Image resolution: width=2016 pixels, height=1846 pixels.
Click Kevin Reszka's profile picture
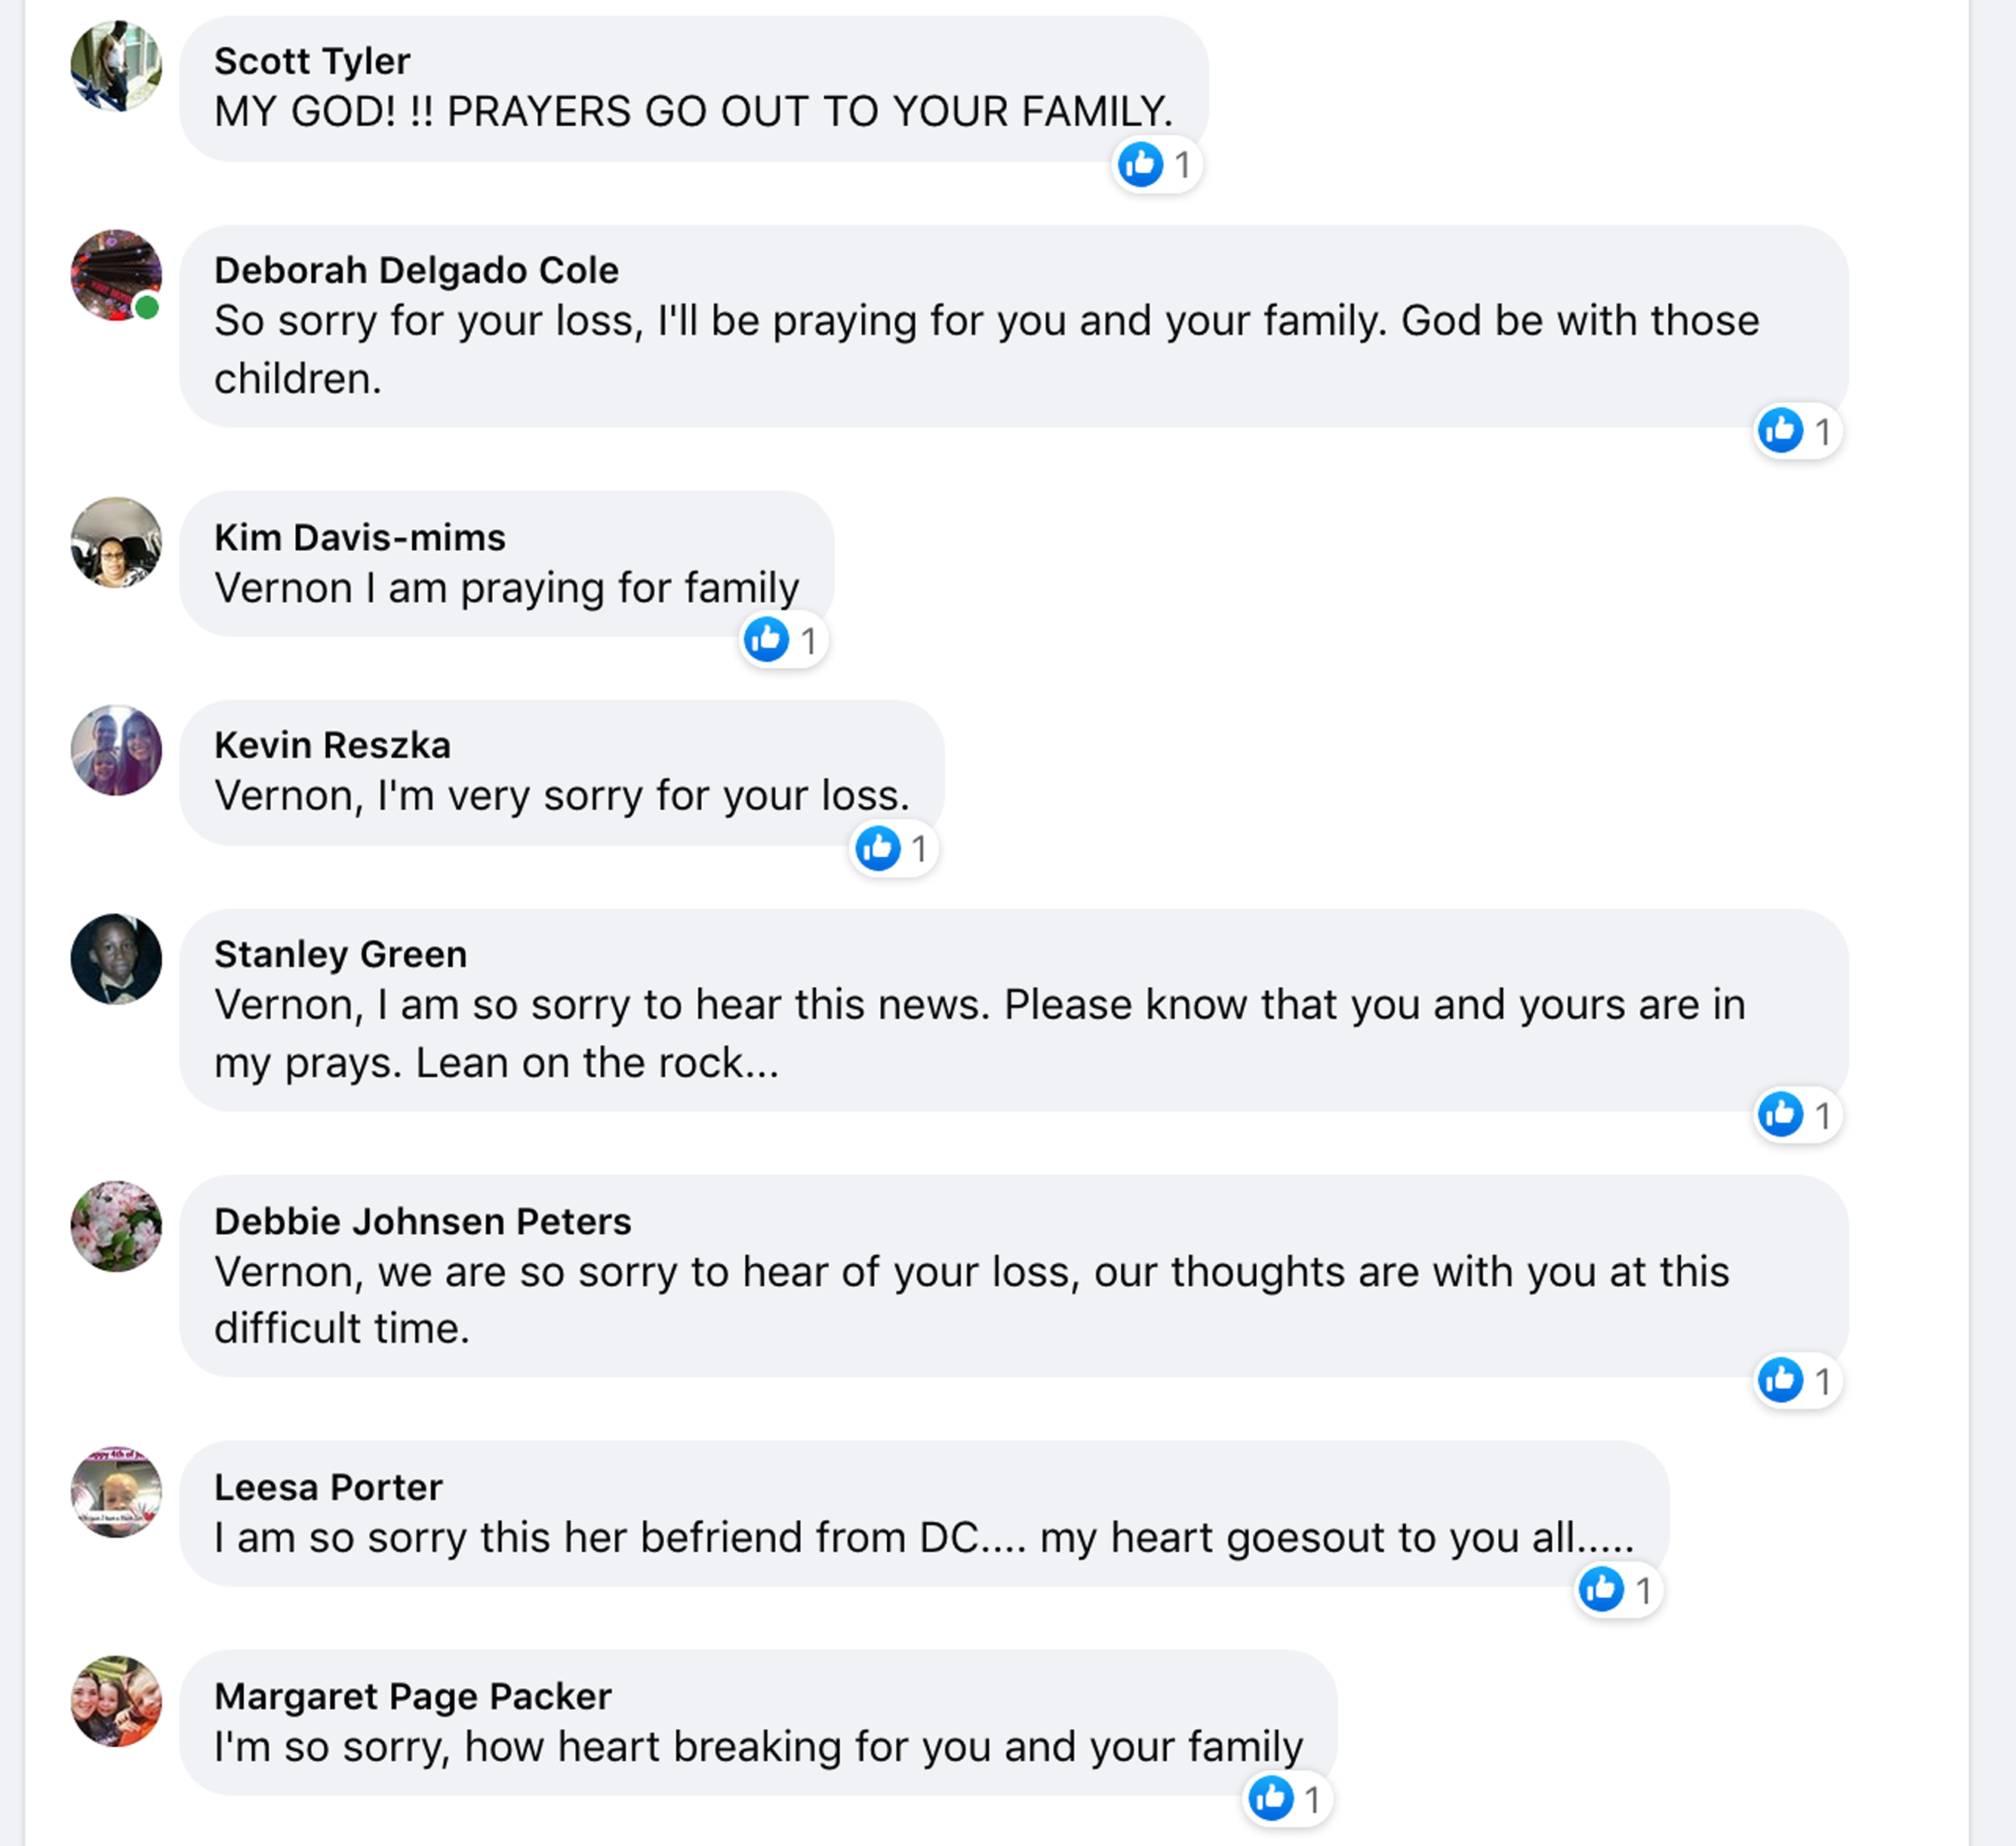pyautogui.click(x=116, y=751)
